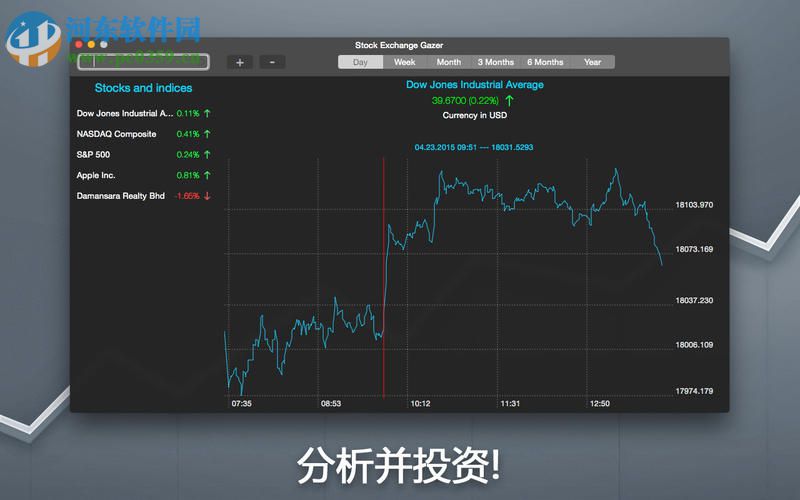800x500 pixels.
Task: Click the 04.23.2015 09:51 data point readout
Action: 473,147
